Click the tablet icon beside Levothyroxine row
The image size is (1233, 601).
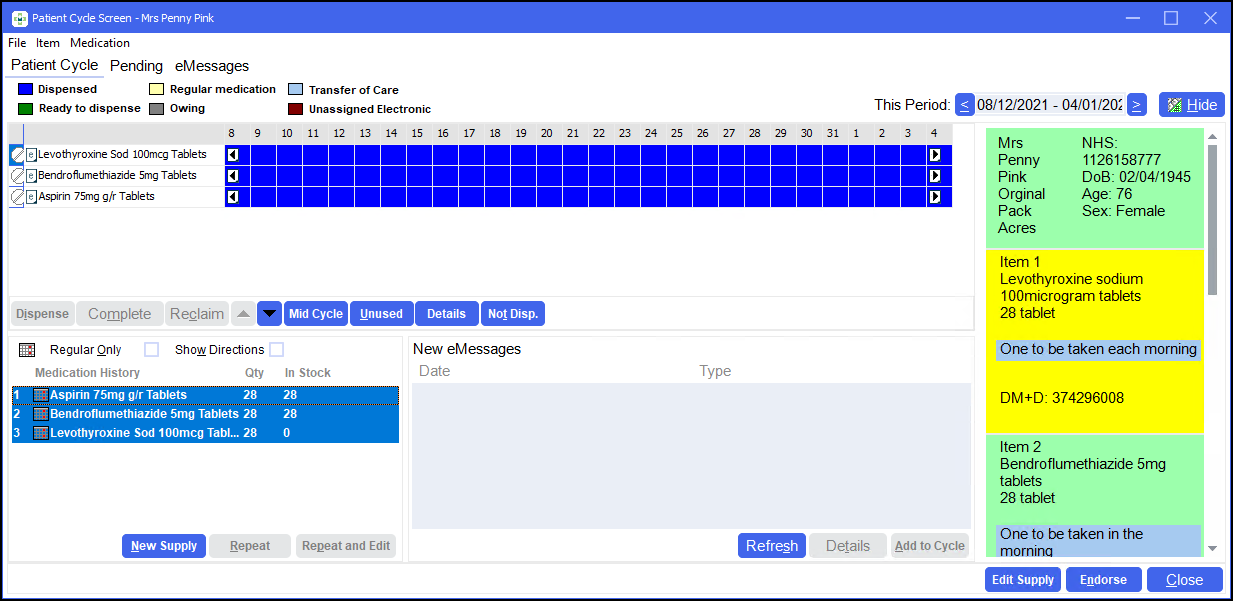coord(17,155)
